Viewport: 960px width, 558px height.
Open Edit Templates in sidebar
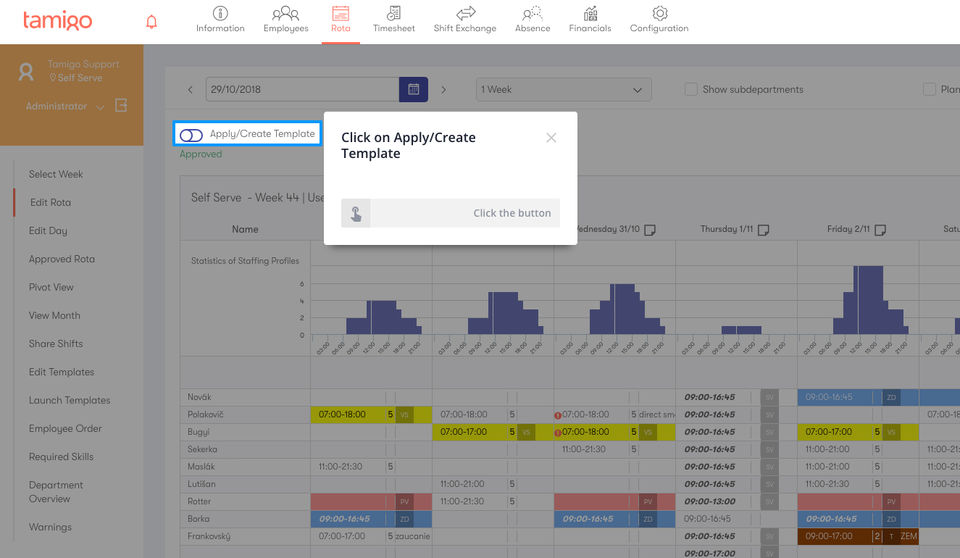(x=61, y=372)
